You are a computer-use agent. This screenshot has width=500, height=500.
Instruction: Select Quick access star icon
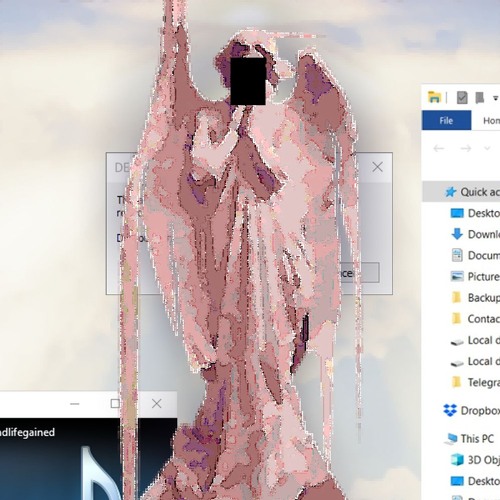[451, 192]
